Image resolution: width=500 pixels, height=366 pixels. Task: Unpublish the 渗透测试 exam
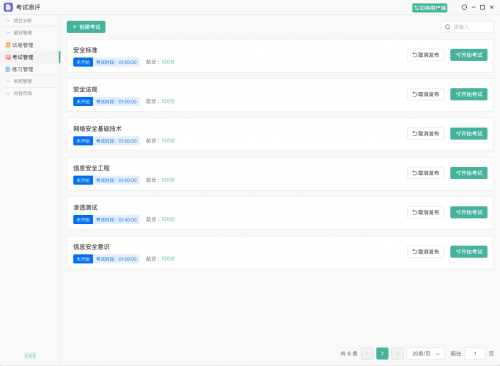pyautogui.click(x=426, y=212)
